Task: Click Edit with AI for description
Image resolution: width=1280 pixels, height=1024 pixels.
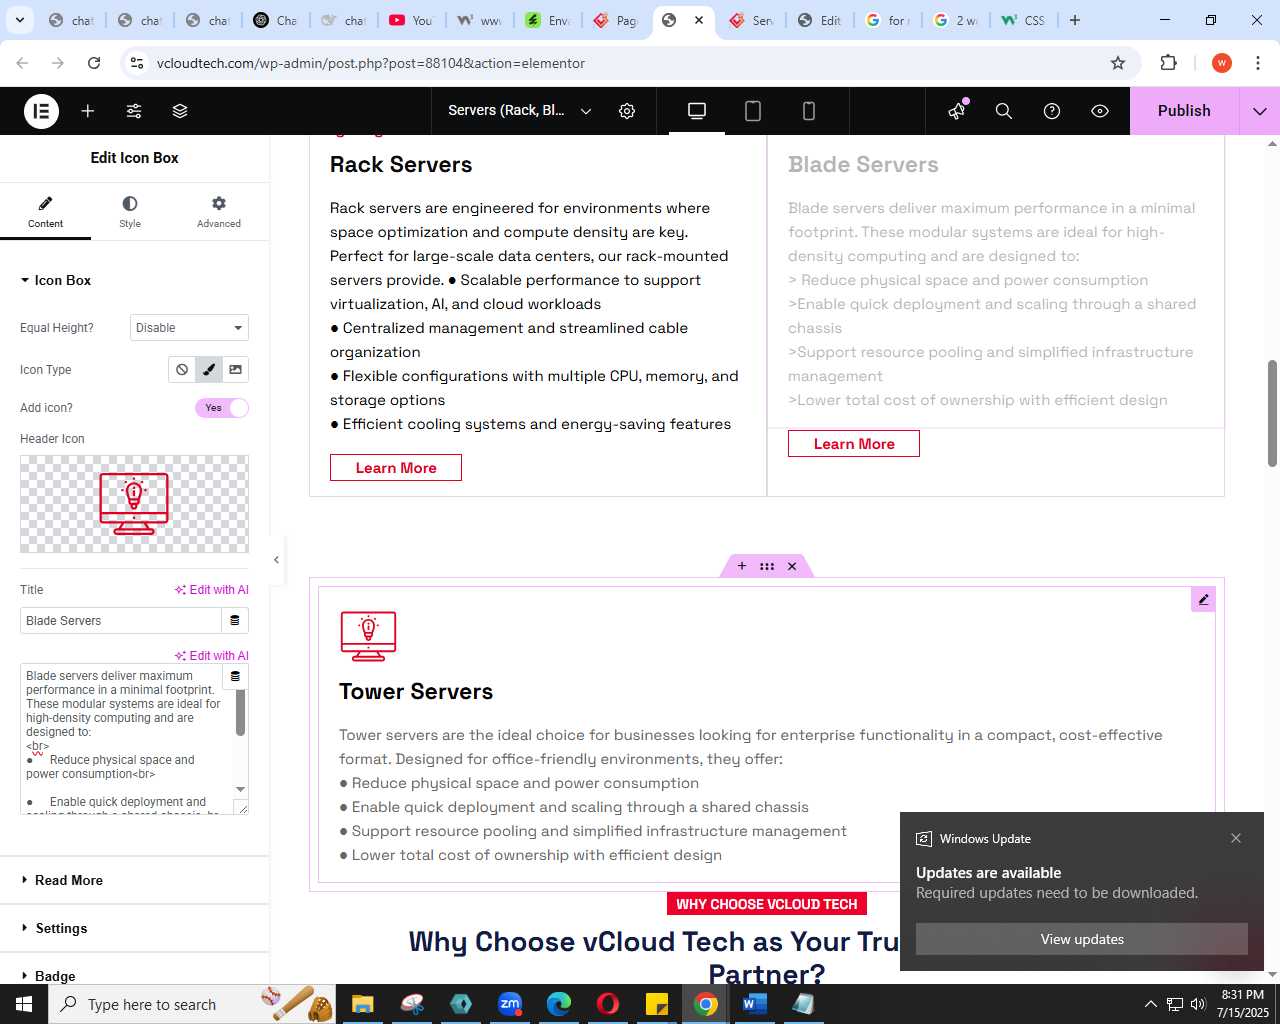Action: [x=212, y=656]
